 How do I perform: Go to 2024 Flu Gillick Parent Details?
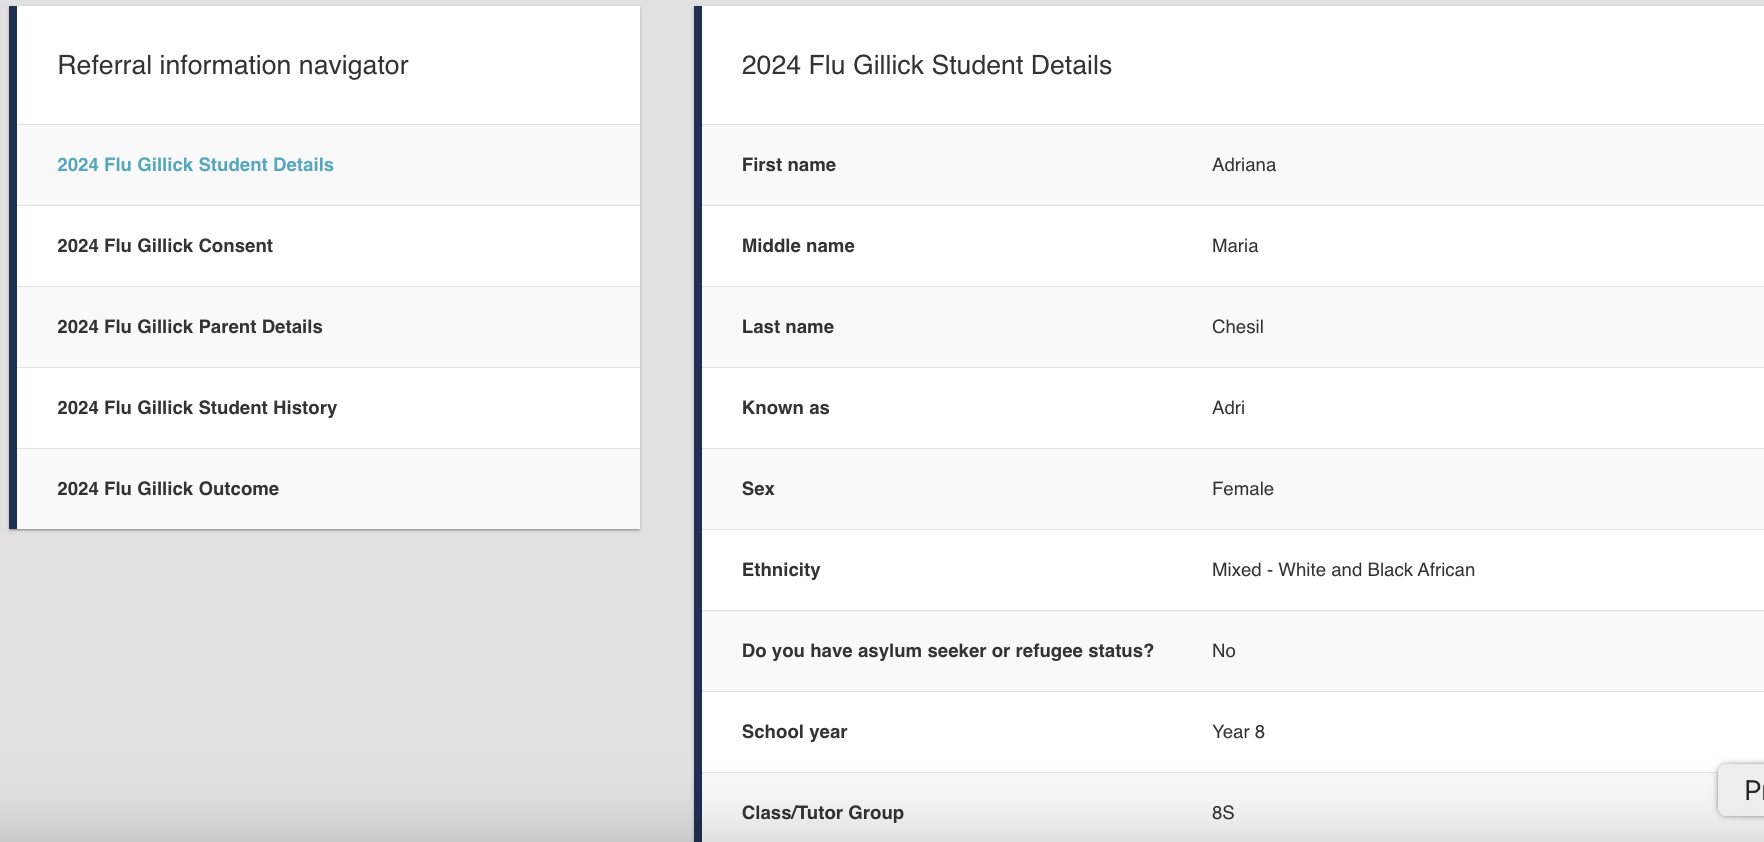coord(189,327)
